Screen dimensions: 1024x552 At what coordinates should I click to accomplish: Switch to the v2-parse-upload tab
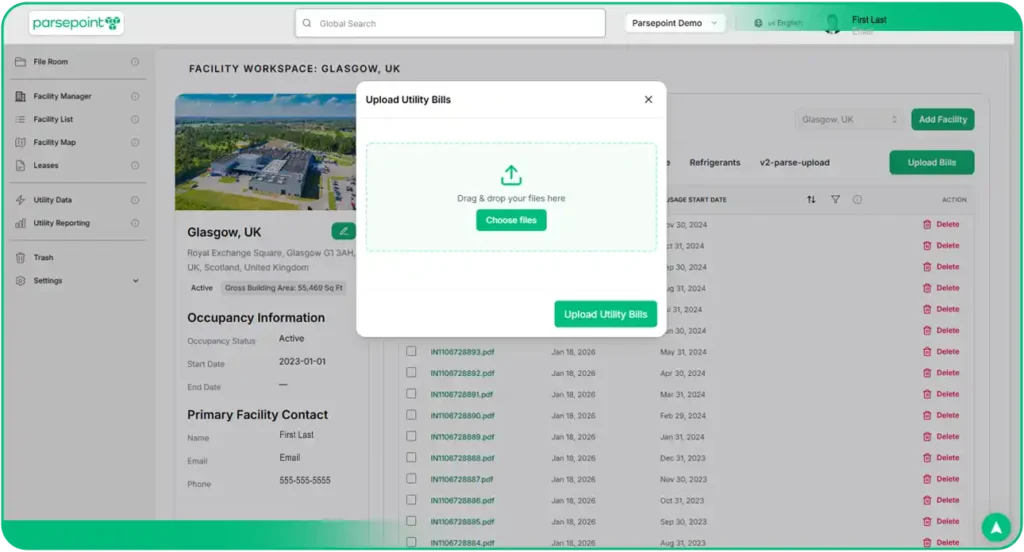coord(794,162)
